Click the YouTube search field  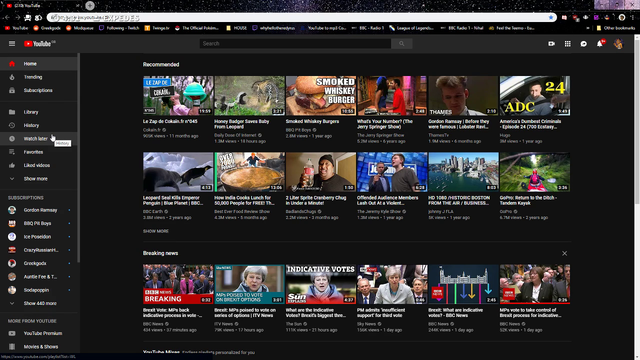pos(295,44)
